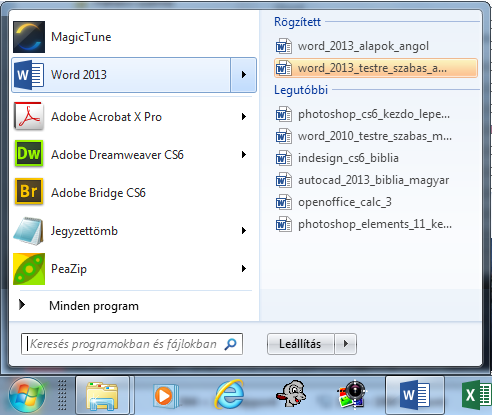Click document icon beside autocad_2013_biblia_magyar
The image size is (492, 415).
click(x=283, y=180)
